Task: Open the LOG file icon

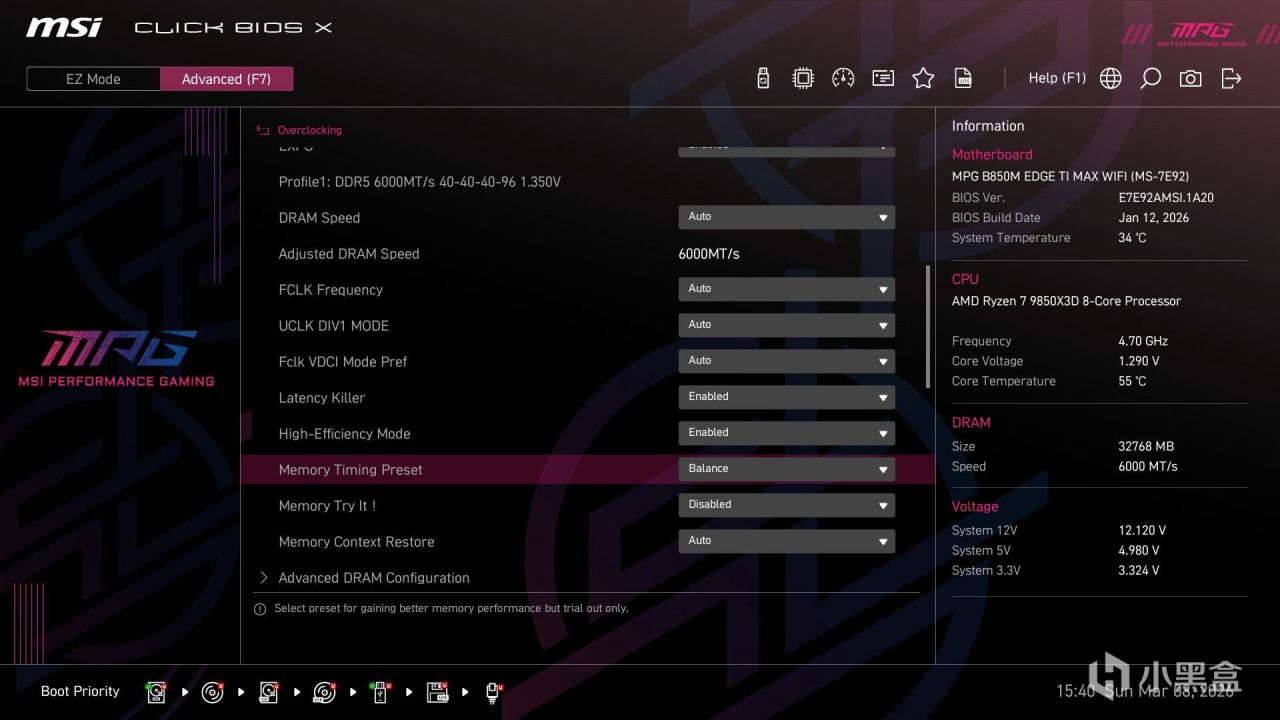Action: (x=963, y=78)
